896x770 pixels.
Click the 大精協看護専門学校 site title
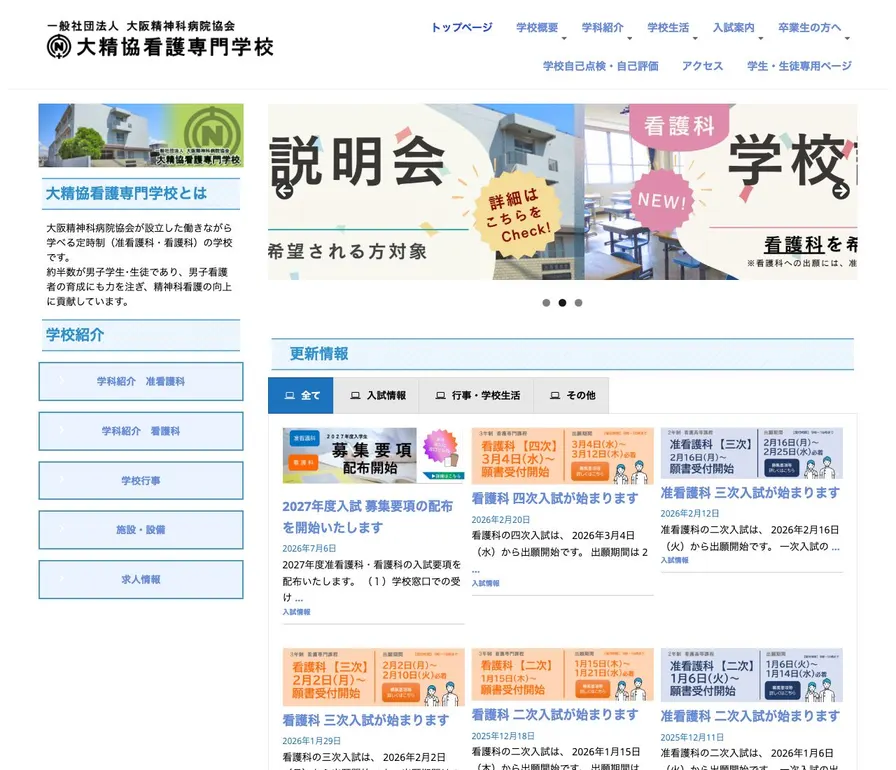(x=175, y=47)
